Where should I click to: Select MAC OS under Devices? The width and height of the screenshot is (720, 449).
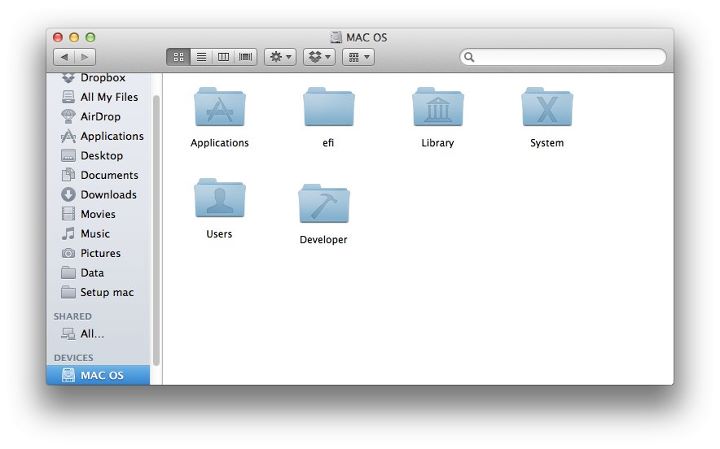[101, 375]
